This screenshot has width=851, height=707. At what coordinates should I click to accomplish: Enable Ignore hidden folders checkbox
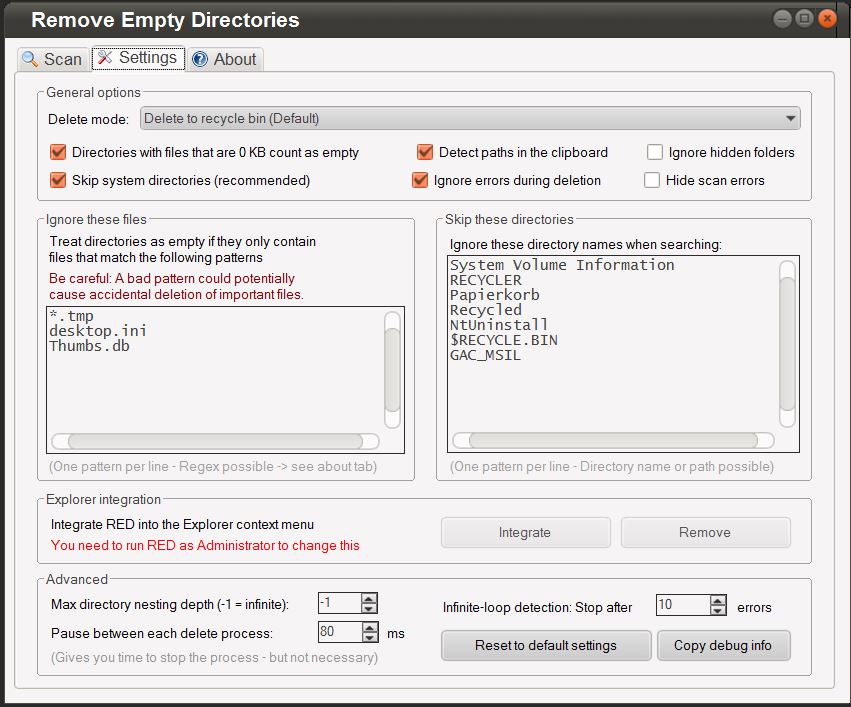point(655,153)
